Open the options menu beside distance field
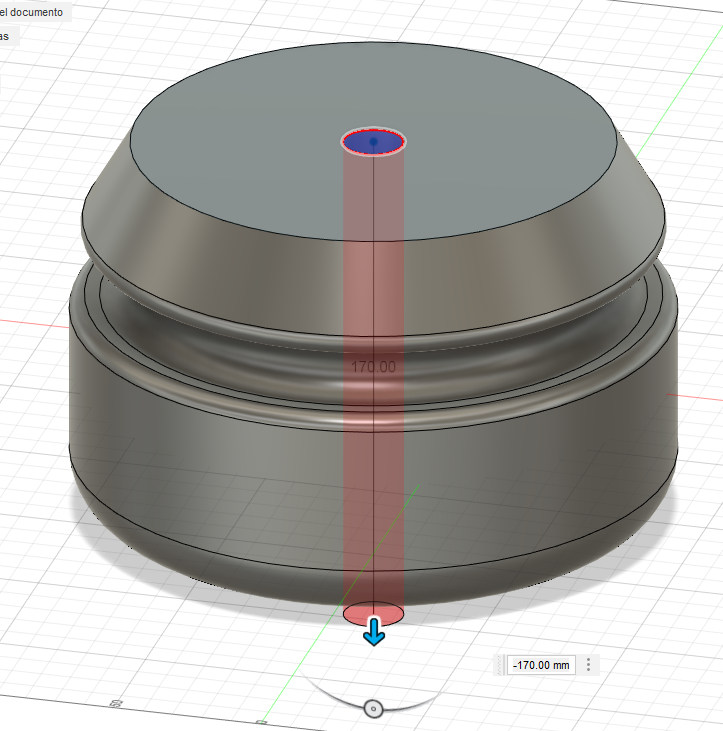723x731 pixels. tap(588, 665)
